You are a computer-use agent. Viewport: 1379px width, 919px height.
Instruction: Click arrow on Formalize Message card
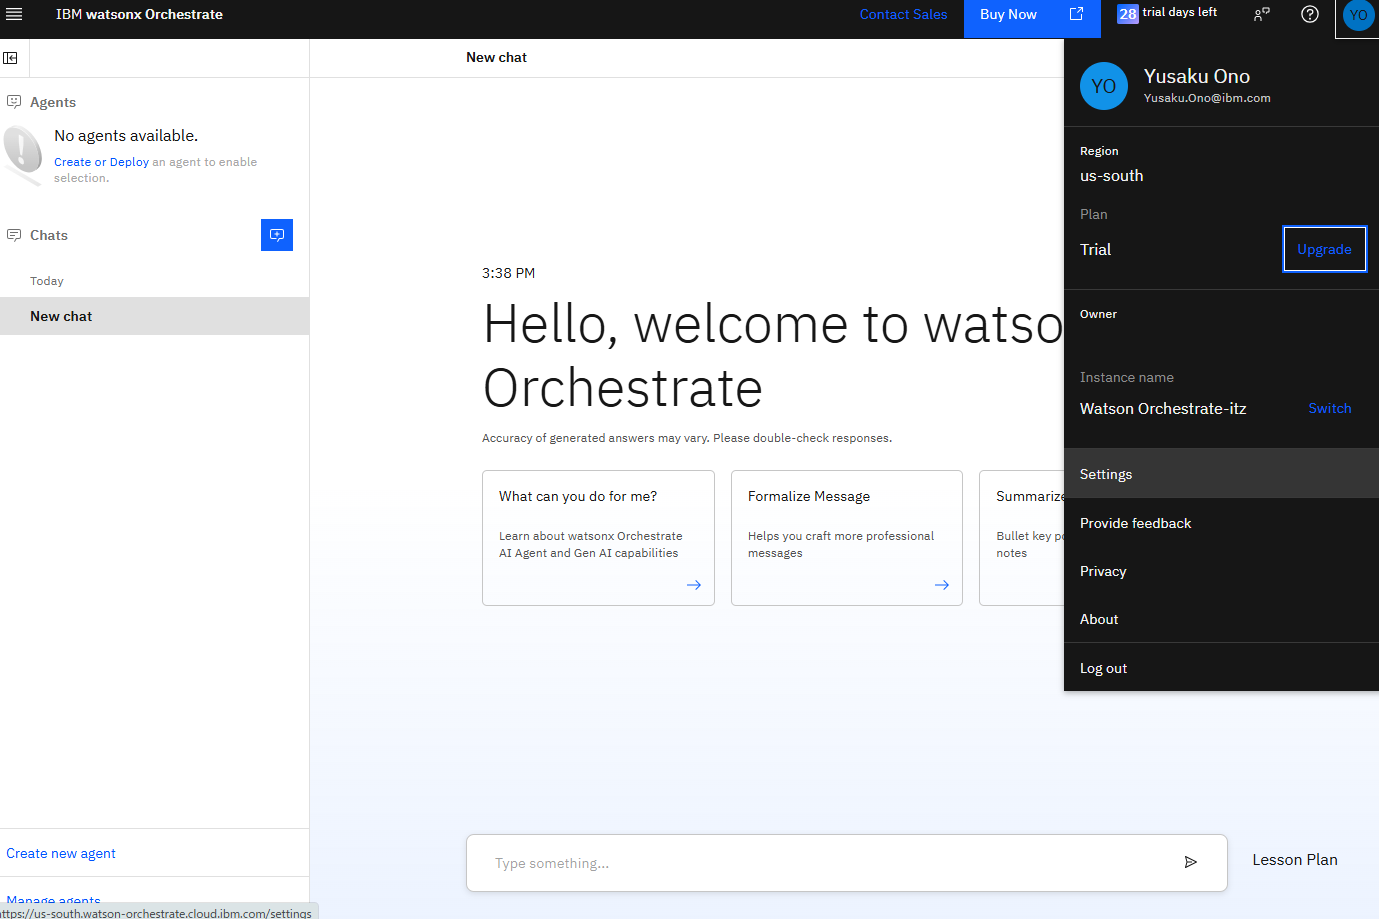(x=942, y=585)
